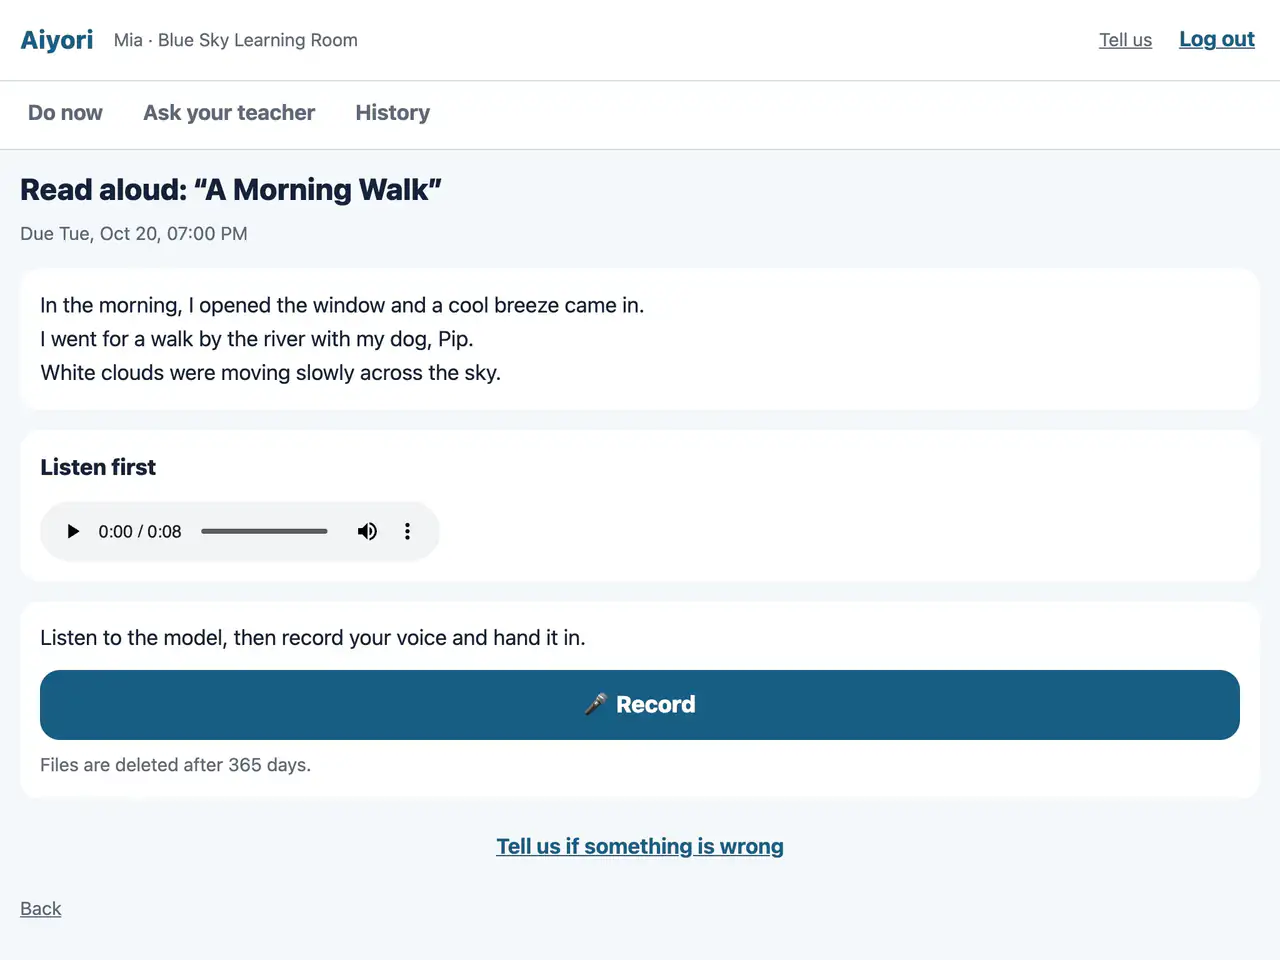Click the heading Read aloud: "A Morning Walk"

pos(231,190)
